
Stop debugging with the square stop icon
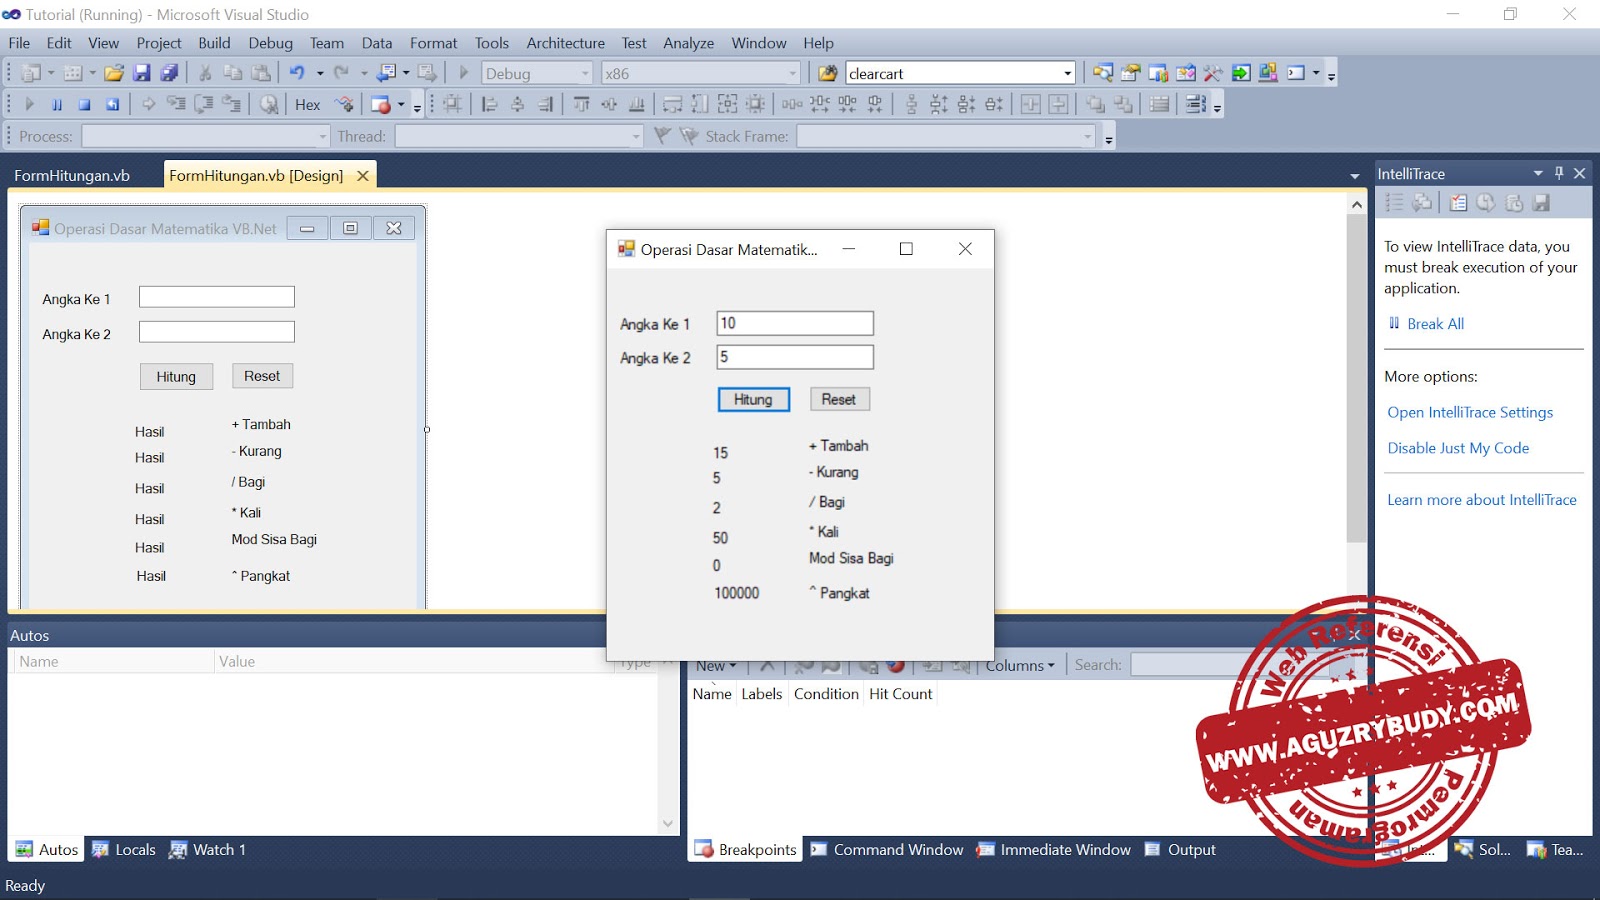[85, 104]
